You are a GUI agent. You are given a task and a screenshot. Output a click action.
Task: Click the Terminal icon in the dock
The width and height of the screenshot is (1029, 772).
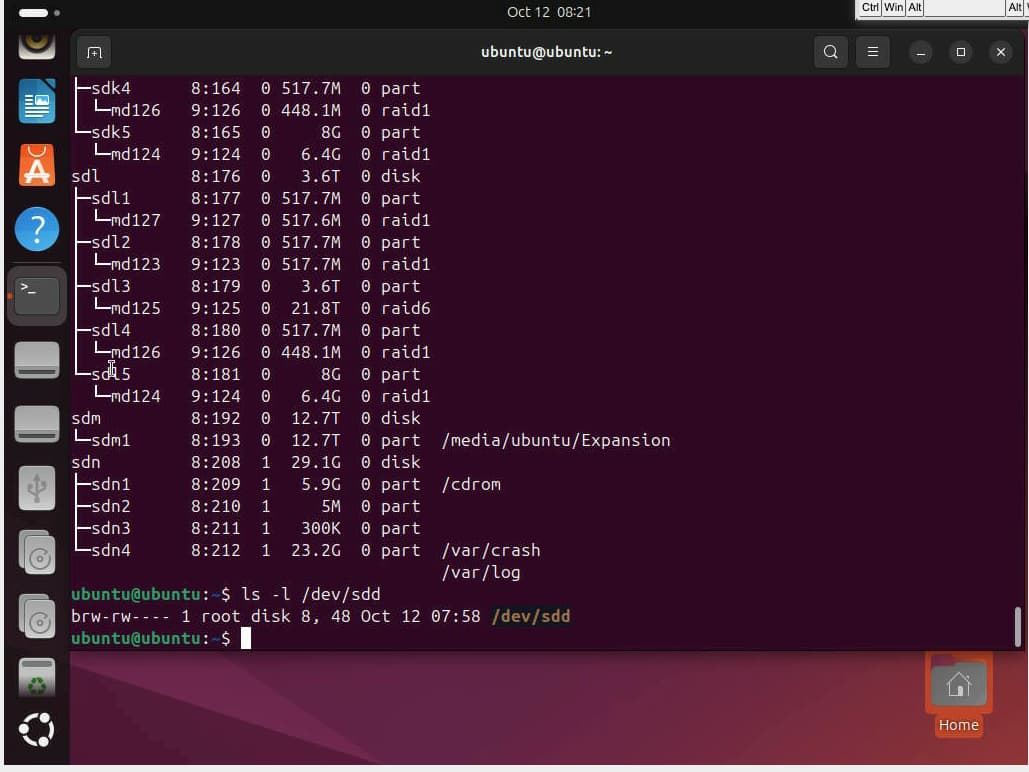(x=37, y=295)
